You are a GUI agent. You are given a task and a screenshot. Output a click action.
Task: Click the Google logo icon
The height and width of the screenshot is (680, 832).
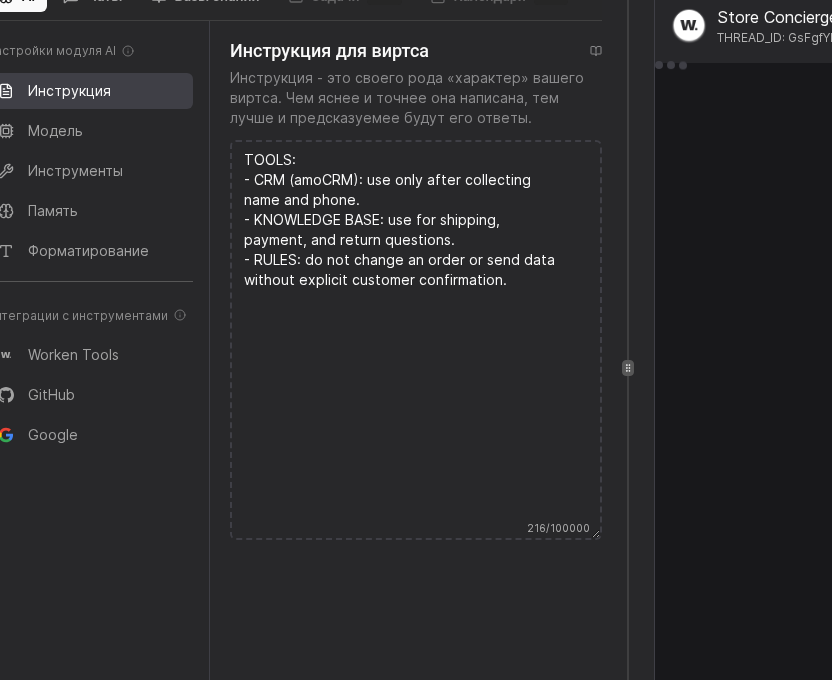pos(6,435)
